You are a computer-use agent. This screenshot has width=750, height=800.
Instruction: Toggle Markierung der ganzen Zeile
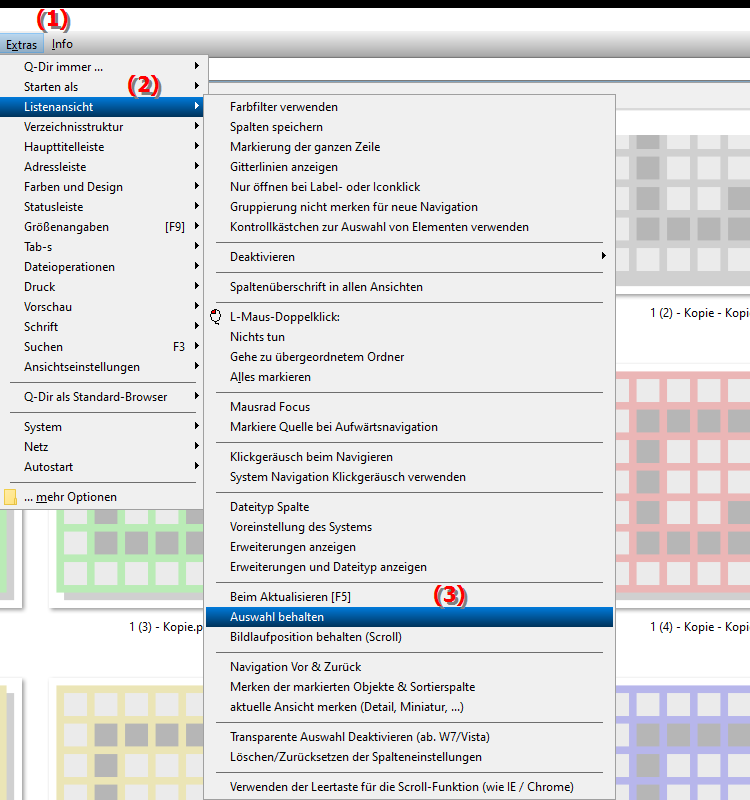pos(409,146)
